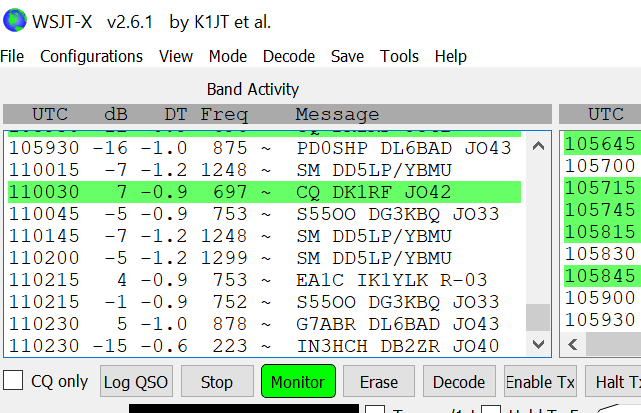Select the 110015 SM DD5LP/YBMU row

[264, 170]
